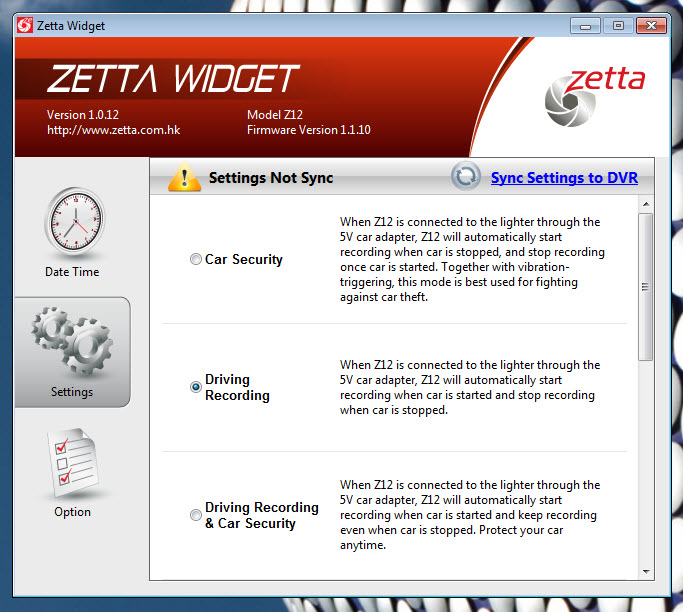Click the scrollbar down arrow
This screenshot has width=683, height=612.
pyautogui.click(x=646, y=571)
